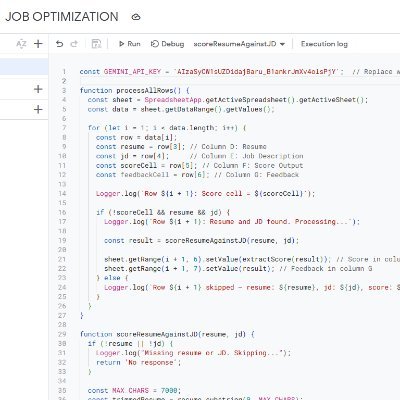Sort files alphabetically with AZ icon
Image resolution: width=400 pixels, height=400 pixels.
[x=21, y=44]
